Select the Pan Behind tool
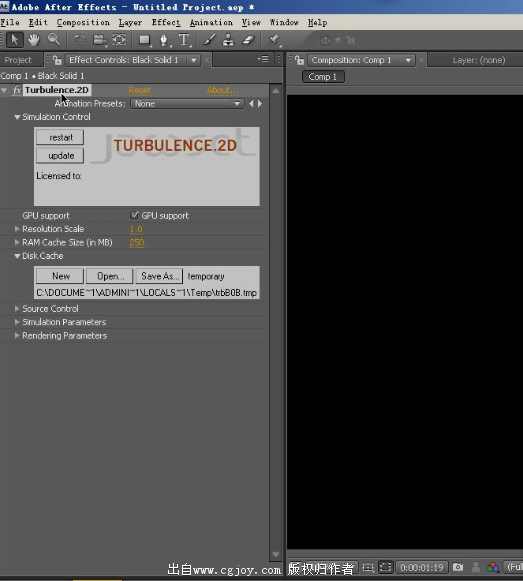 [119, 40]
